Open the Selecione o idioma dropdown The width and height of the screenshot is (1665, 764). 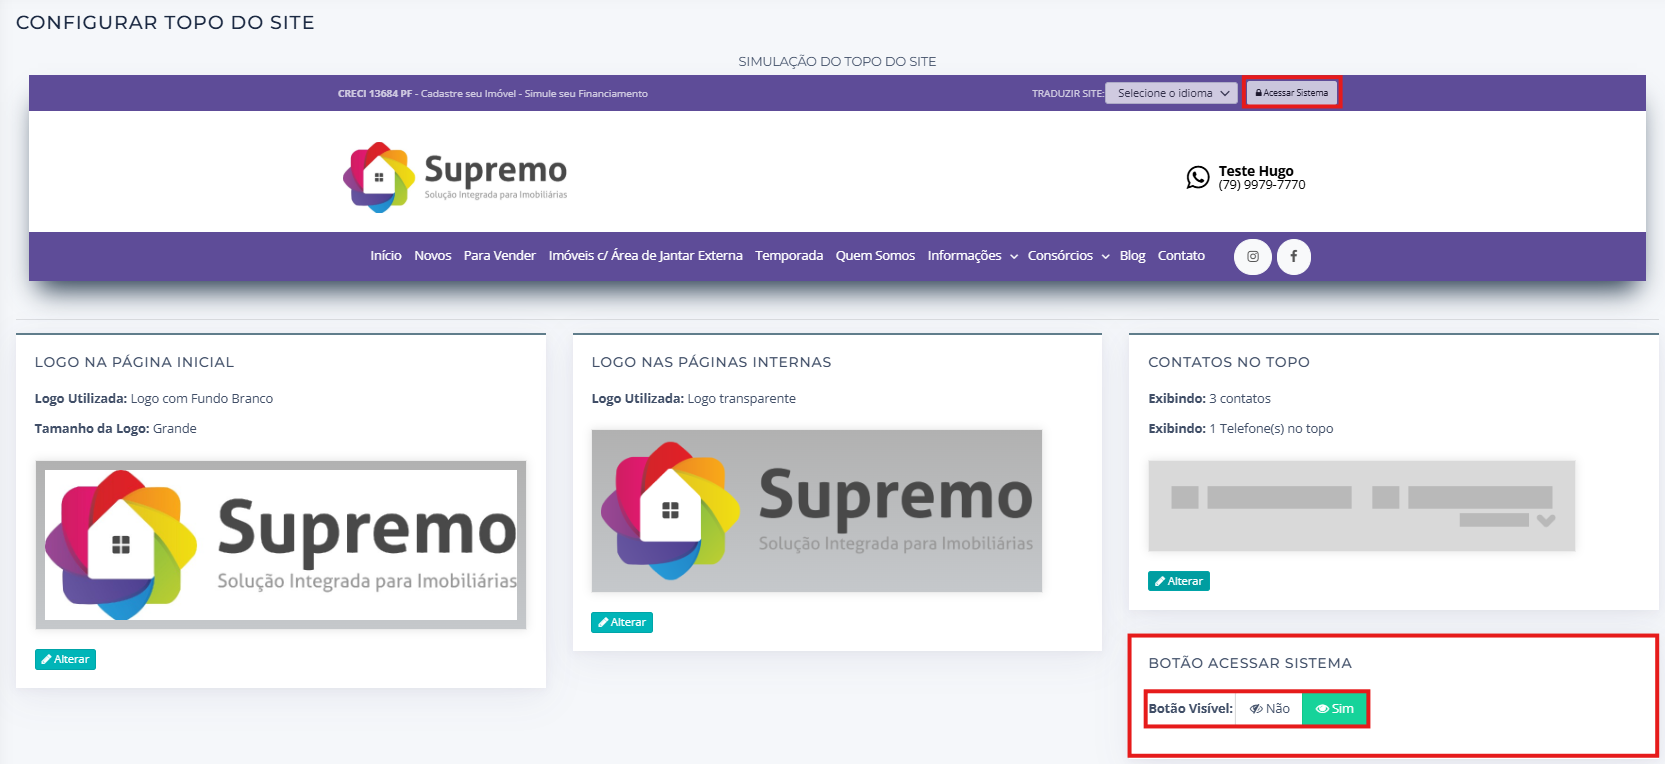[1172, 93]
